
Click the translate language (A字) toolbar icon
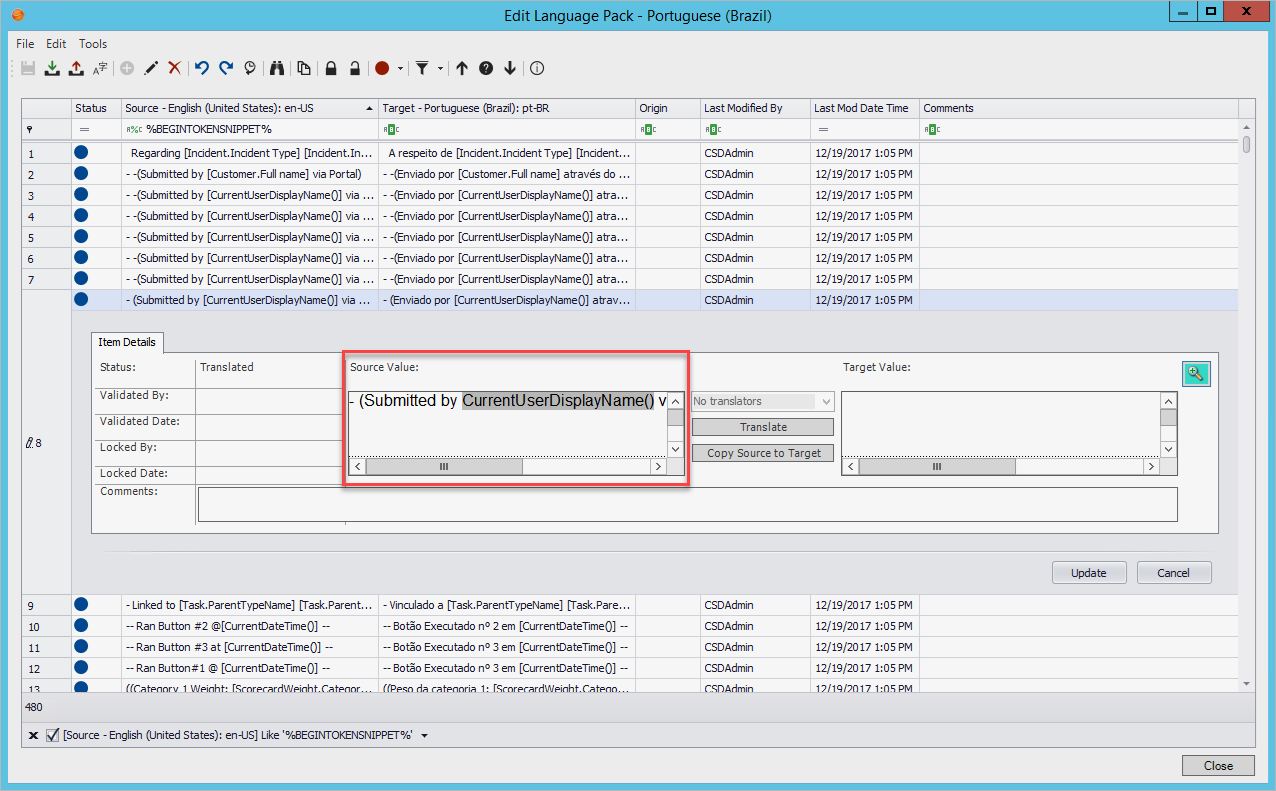(x=100, y=68)
